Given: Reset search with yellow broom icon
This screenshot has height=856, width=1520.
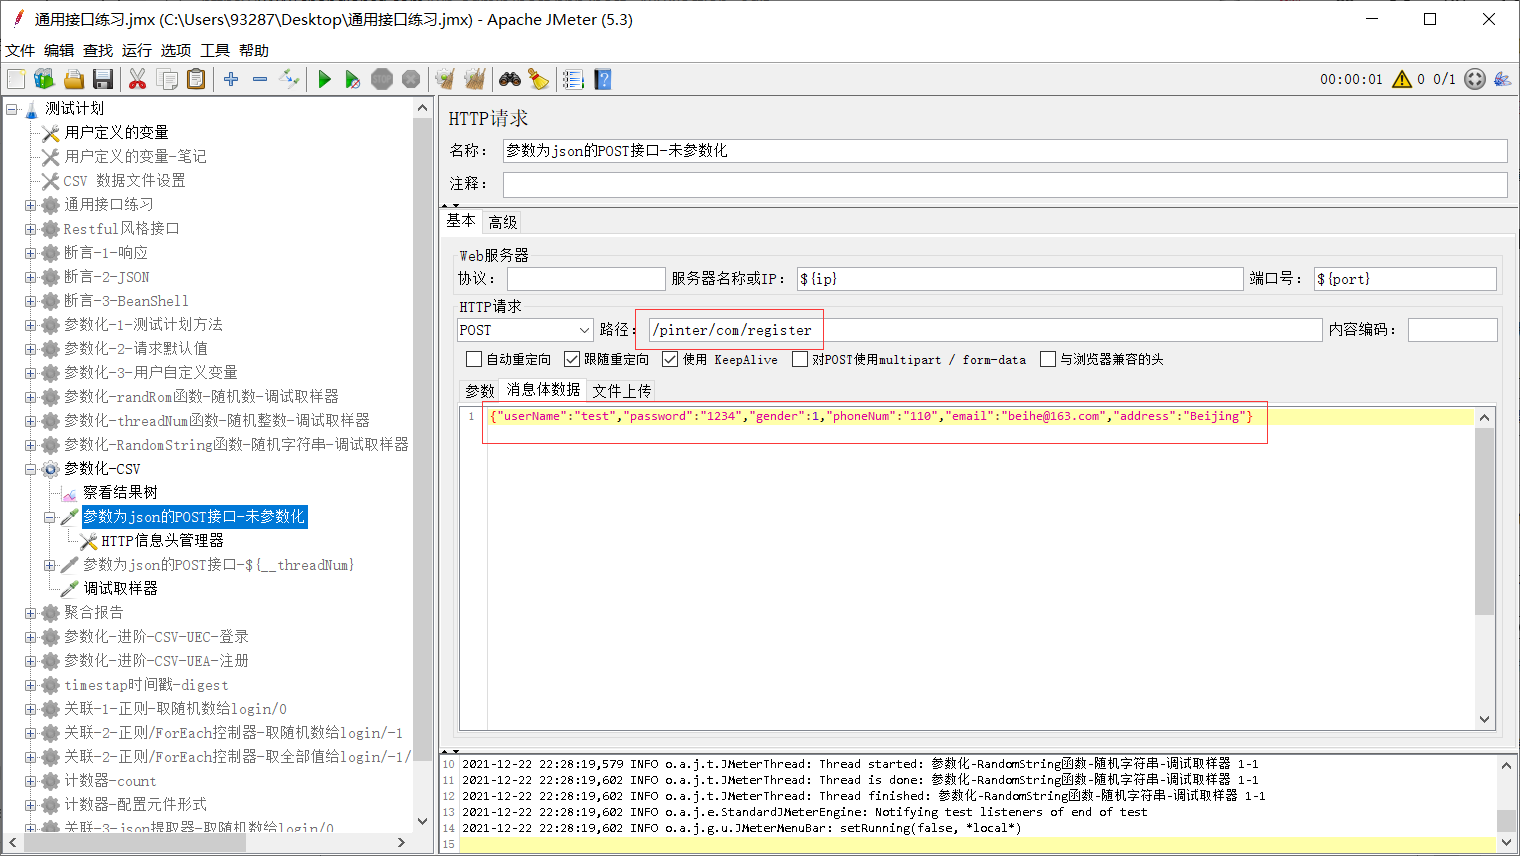Looking at the screenshot, I should (539, 79).
